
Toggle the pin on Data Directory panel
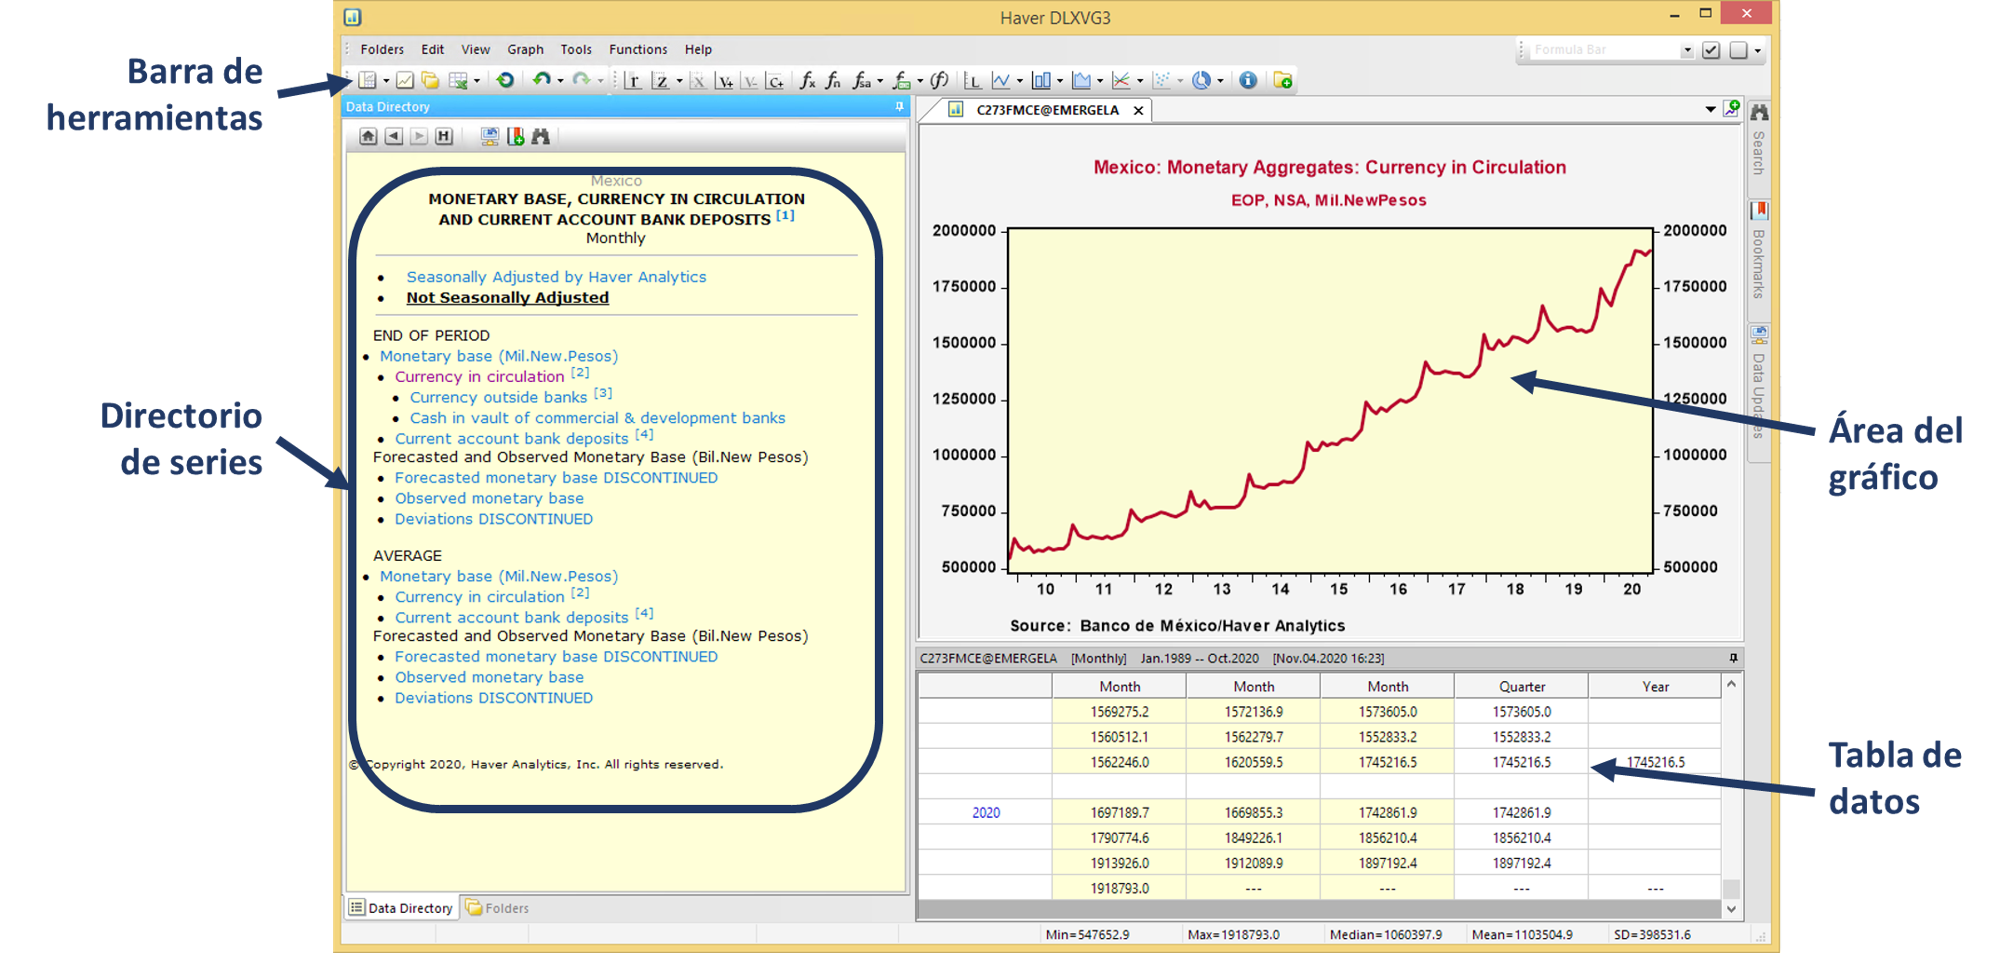point(899,107)
